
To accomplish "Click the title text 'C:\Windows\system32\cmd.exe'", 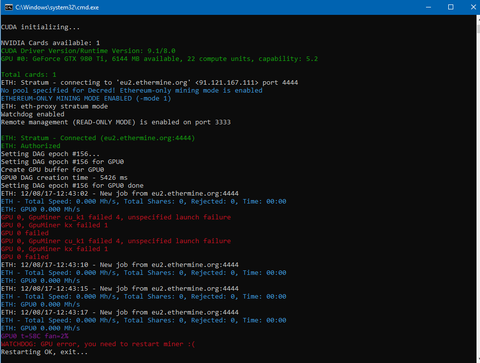I will coord(57,7).
